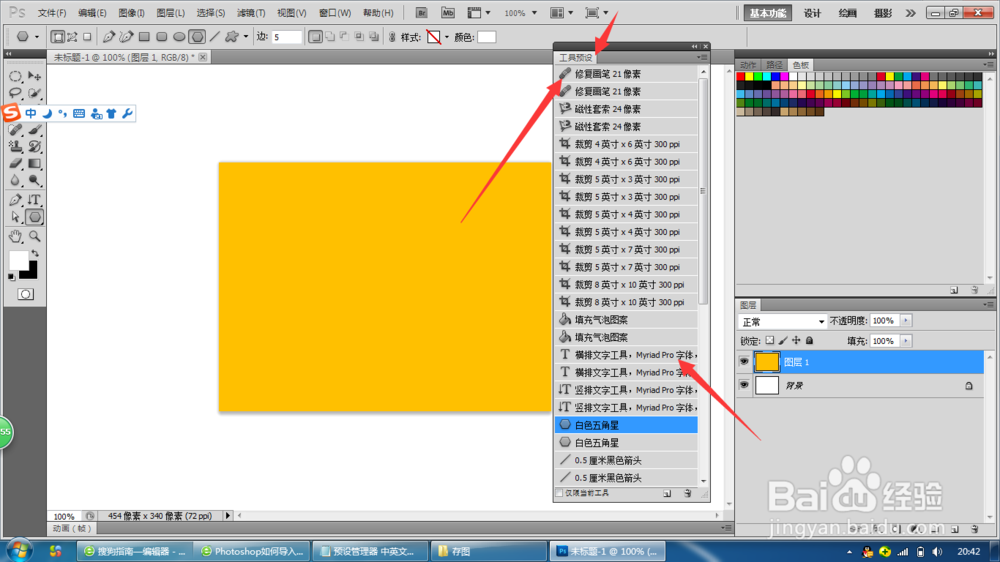Select the Move tool
1000x562 pixels.
tap(34, 77)
